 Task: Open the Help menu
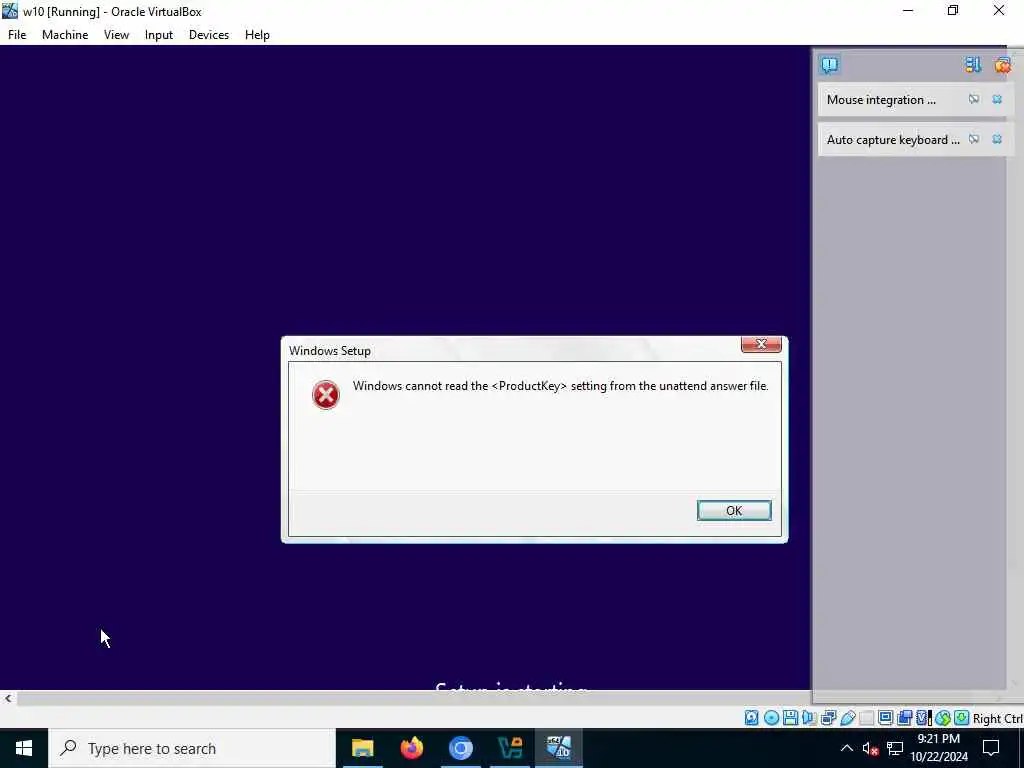[257, 35]
